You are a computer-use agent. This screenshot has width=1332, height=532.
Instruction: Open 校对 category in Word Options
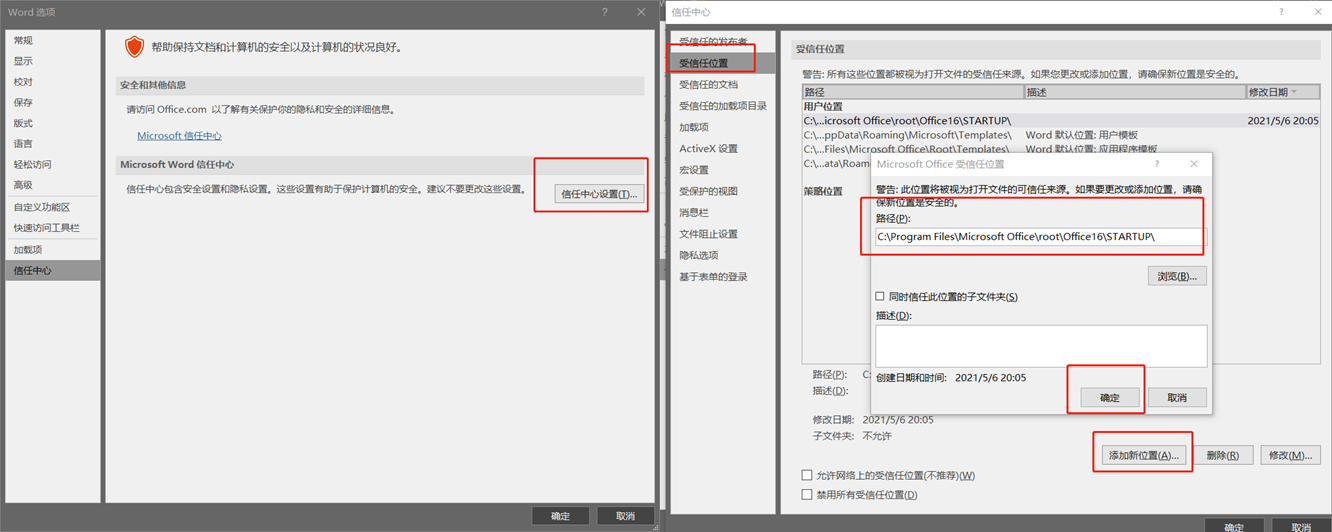click(x=53, y=82)
